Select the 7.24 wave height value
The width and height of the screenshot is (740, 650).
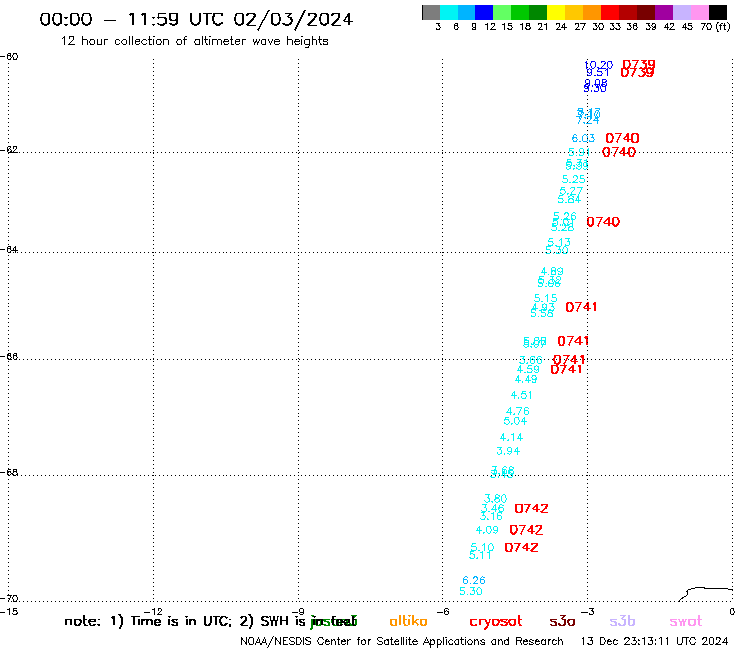click(588, 120)
